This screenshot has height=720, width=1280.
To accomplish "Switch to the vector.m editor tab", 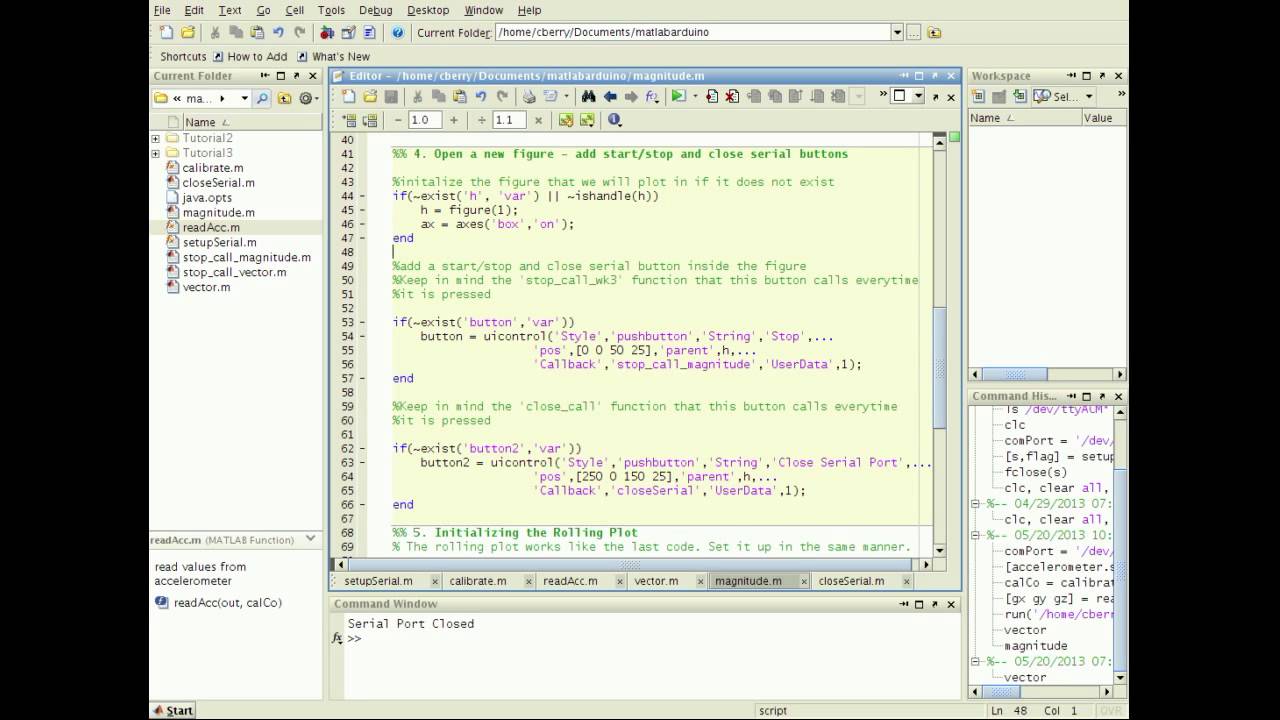I will (x=656, y=581).
